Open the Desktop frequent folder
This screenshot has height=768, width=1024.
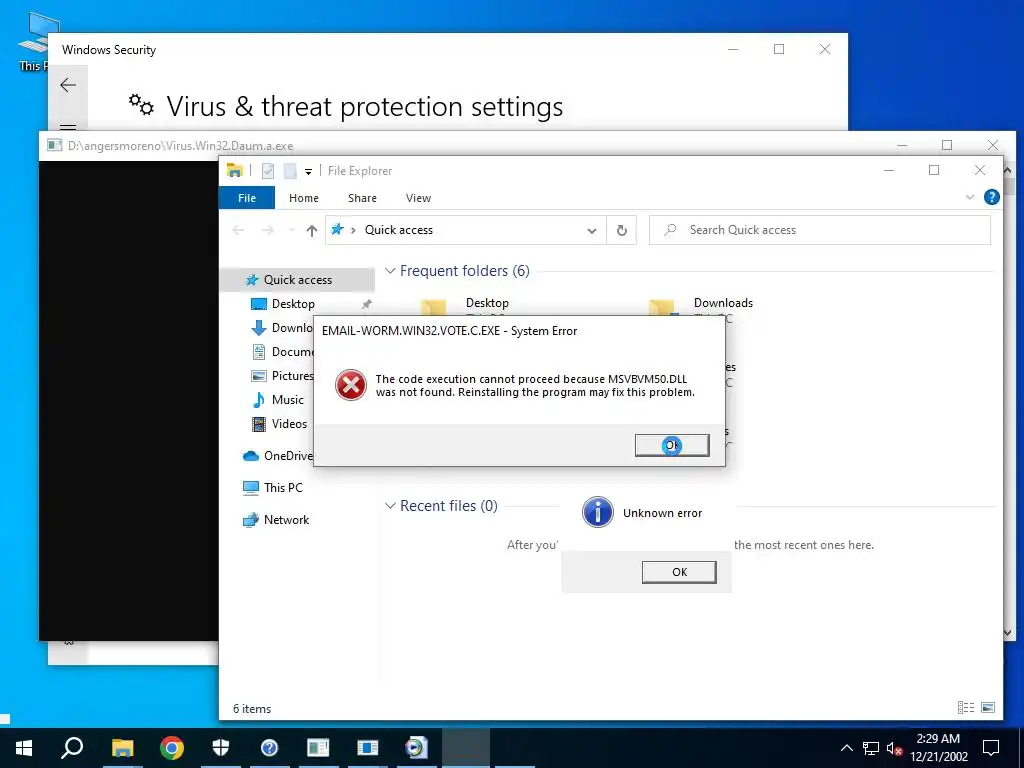[487, 303]
